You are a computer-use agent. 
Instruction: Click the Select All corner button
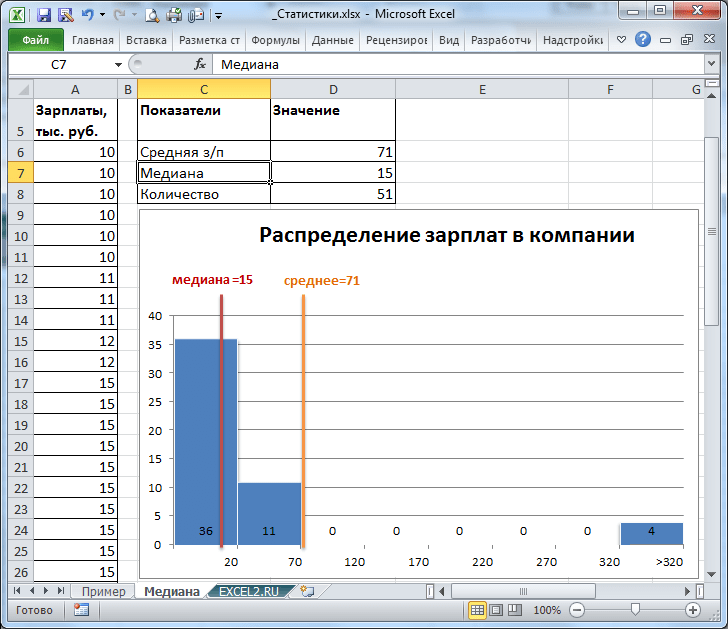coord(21,89)
